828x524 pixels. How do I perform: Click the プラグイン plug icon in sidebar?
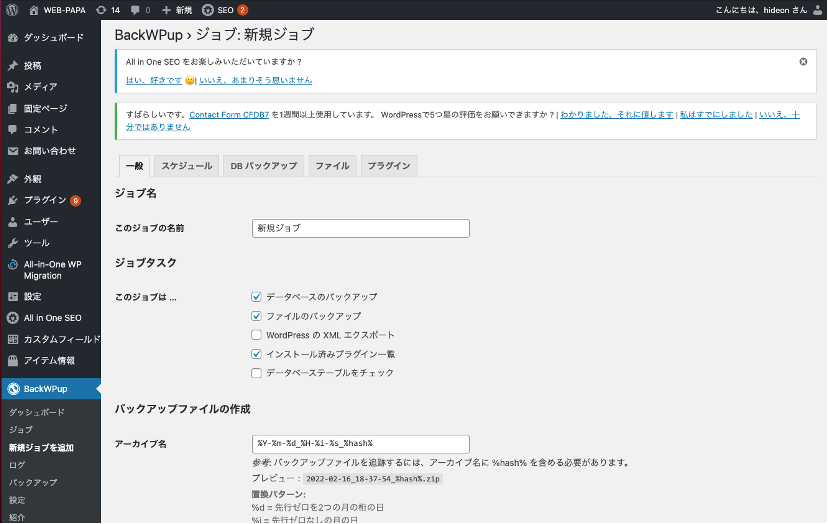12,200
